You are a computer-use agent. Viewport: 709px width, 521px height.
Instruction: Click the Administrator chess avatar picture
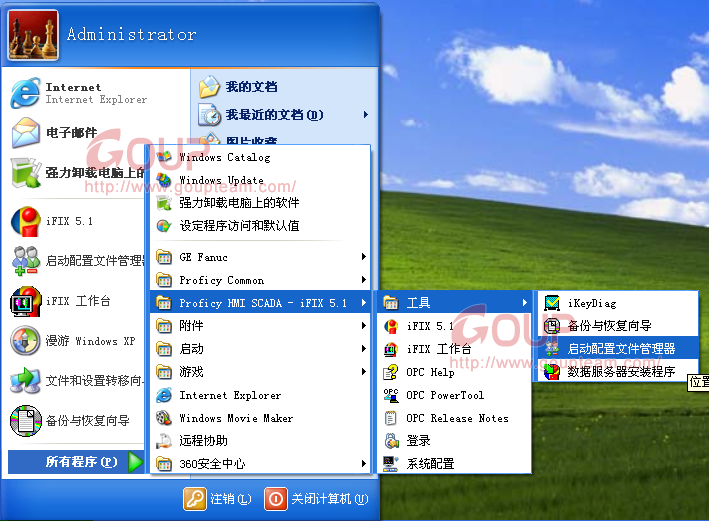(33, 35)
